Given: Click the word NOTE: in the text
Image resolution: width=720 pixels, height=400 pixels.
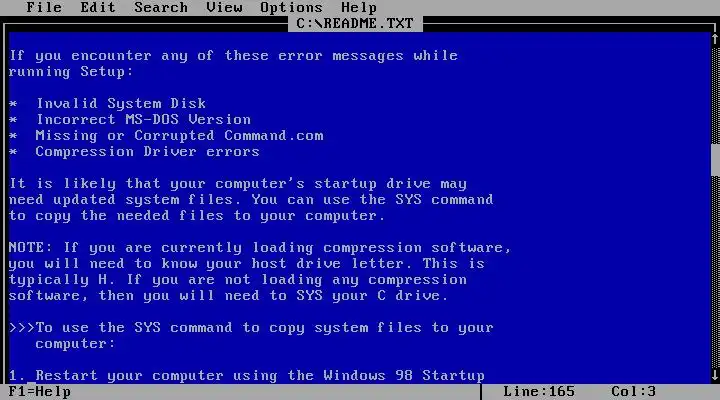Looking at the screenshot, I should coord(30,248).
